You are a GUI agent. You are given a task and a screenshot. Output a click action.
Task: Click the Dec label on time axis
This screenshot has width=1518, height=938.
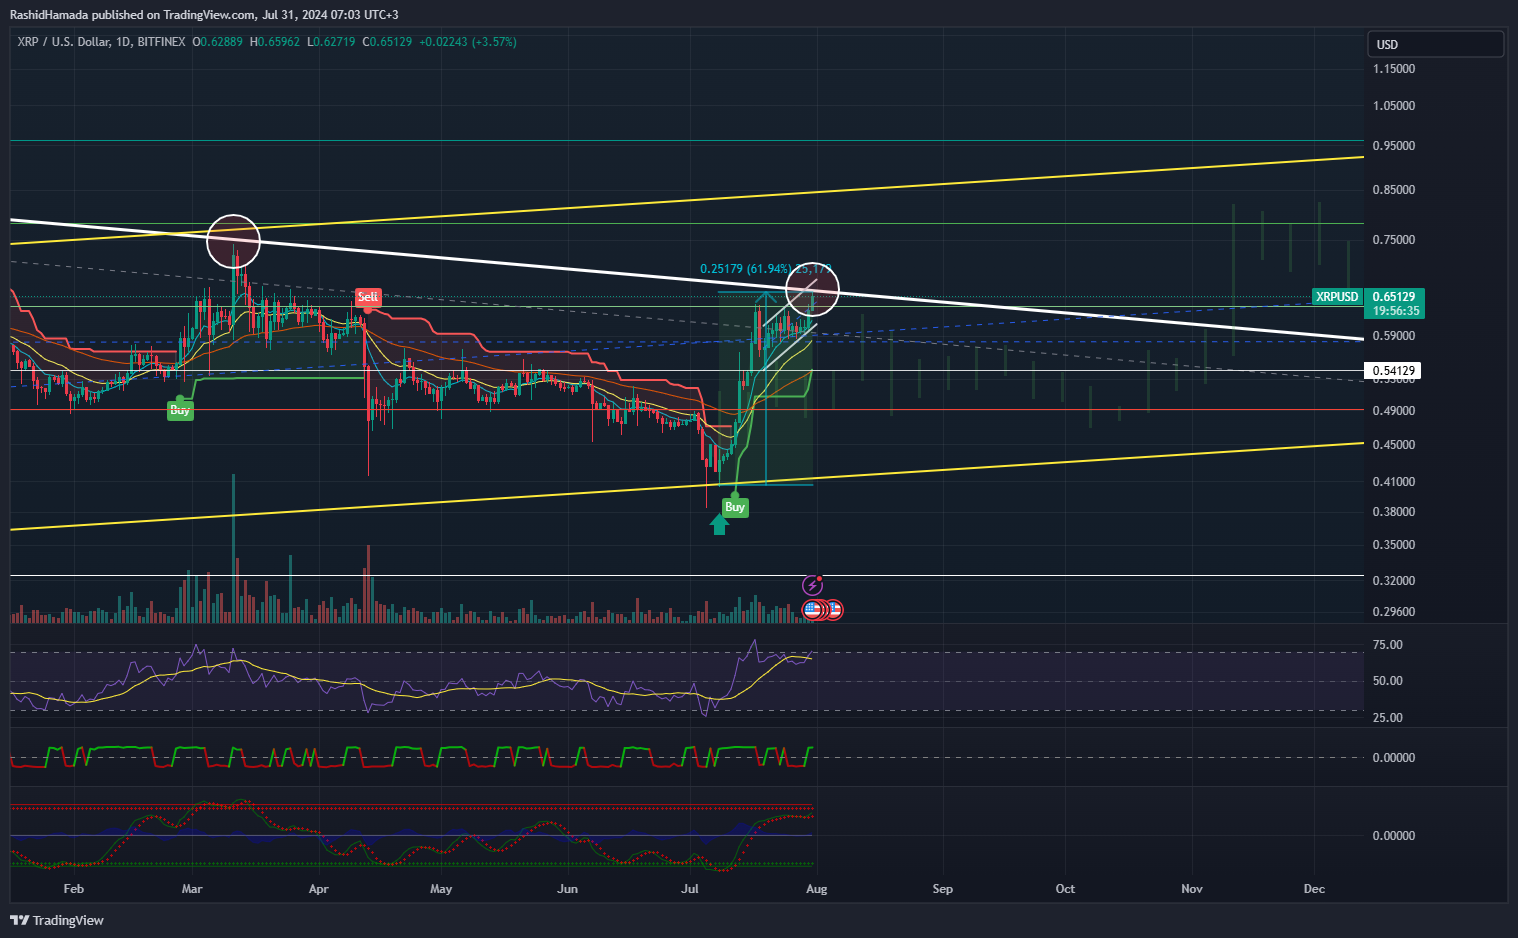coord(1315,889)
